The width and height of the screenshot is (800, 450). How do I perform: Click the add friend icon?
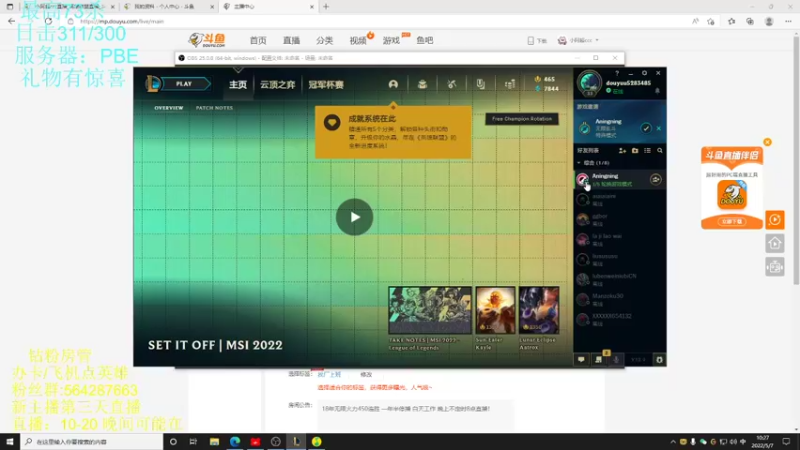622,151
